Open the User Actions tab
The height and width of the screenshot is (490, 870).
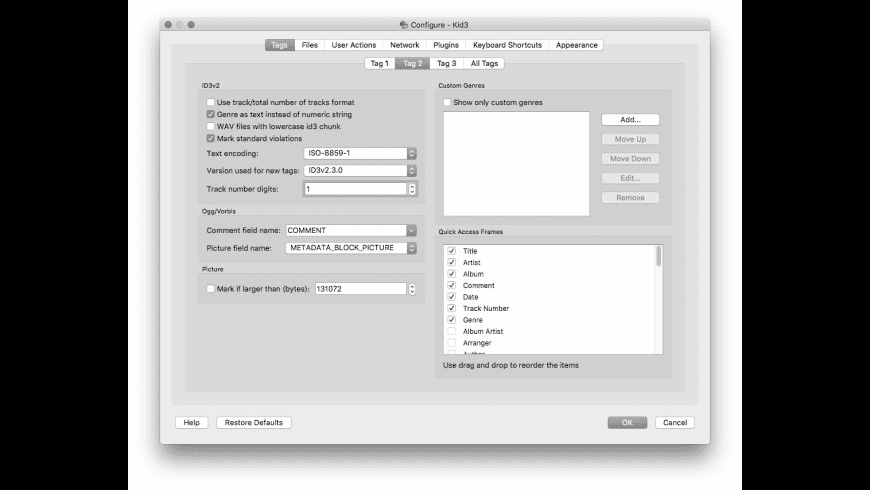pyautogui.click(x=354, y=45)
